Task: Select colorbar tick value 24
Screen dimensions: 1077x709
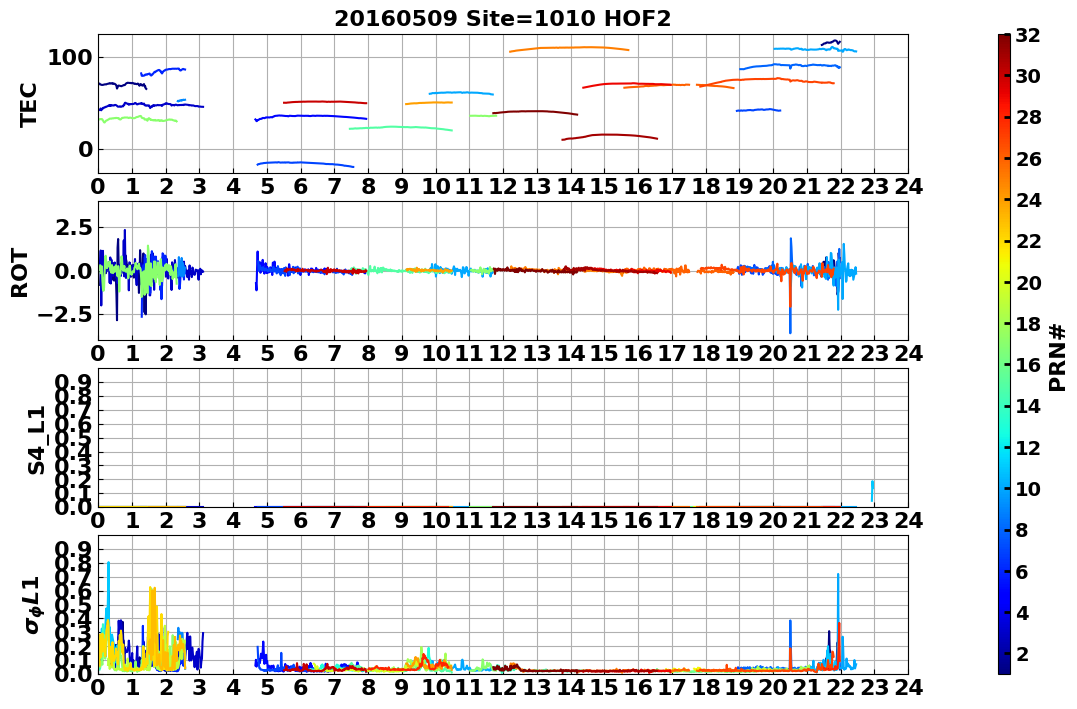Action: pos(1028,200)
